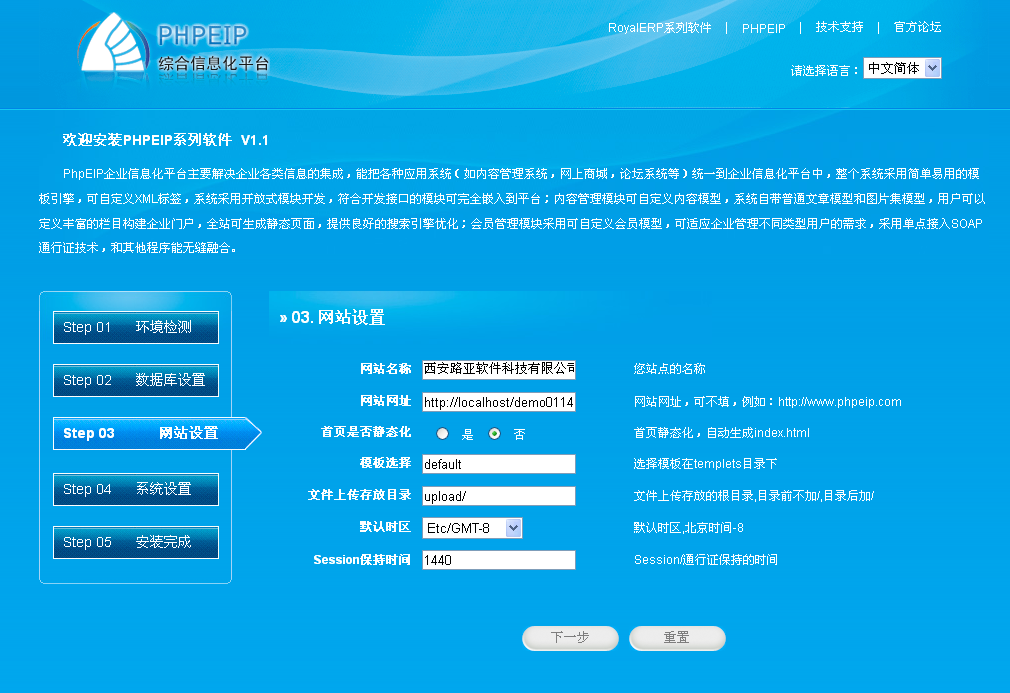Select Step 05 安装完成
Screen dimensions: 1010x693
coord(136,542)
